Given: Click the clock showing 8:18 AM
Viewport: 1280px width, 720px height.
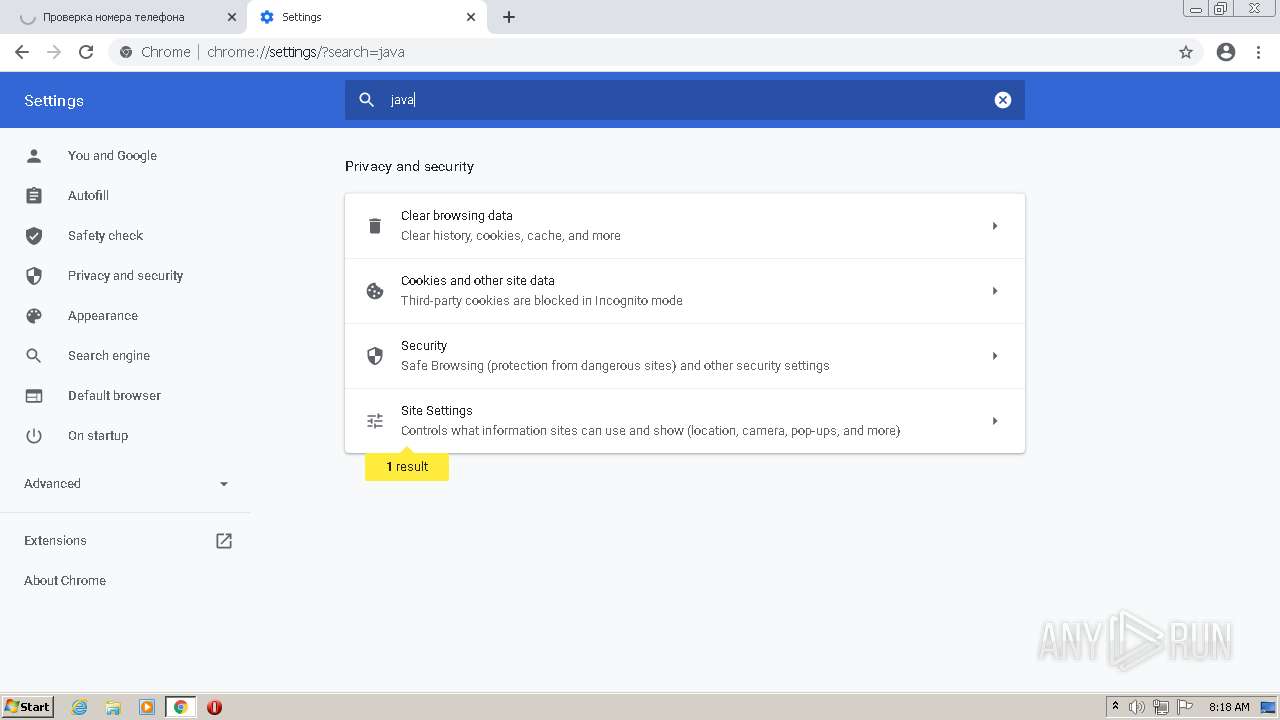Looking at the screenshot, I should click(1229, 707).
